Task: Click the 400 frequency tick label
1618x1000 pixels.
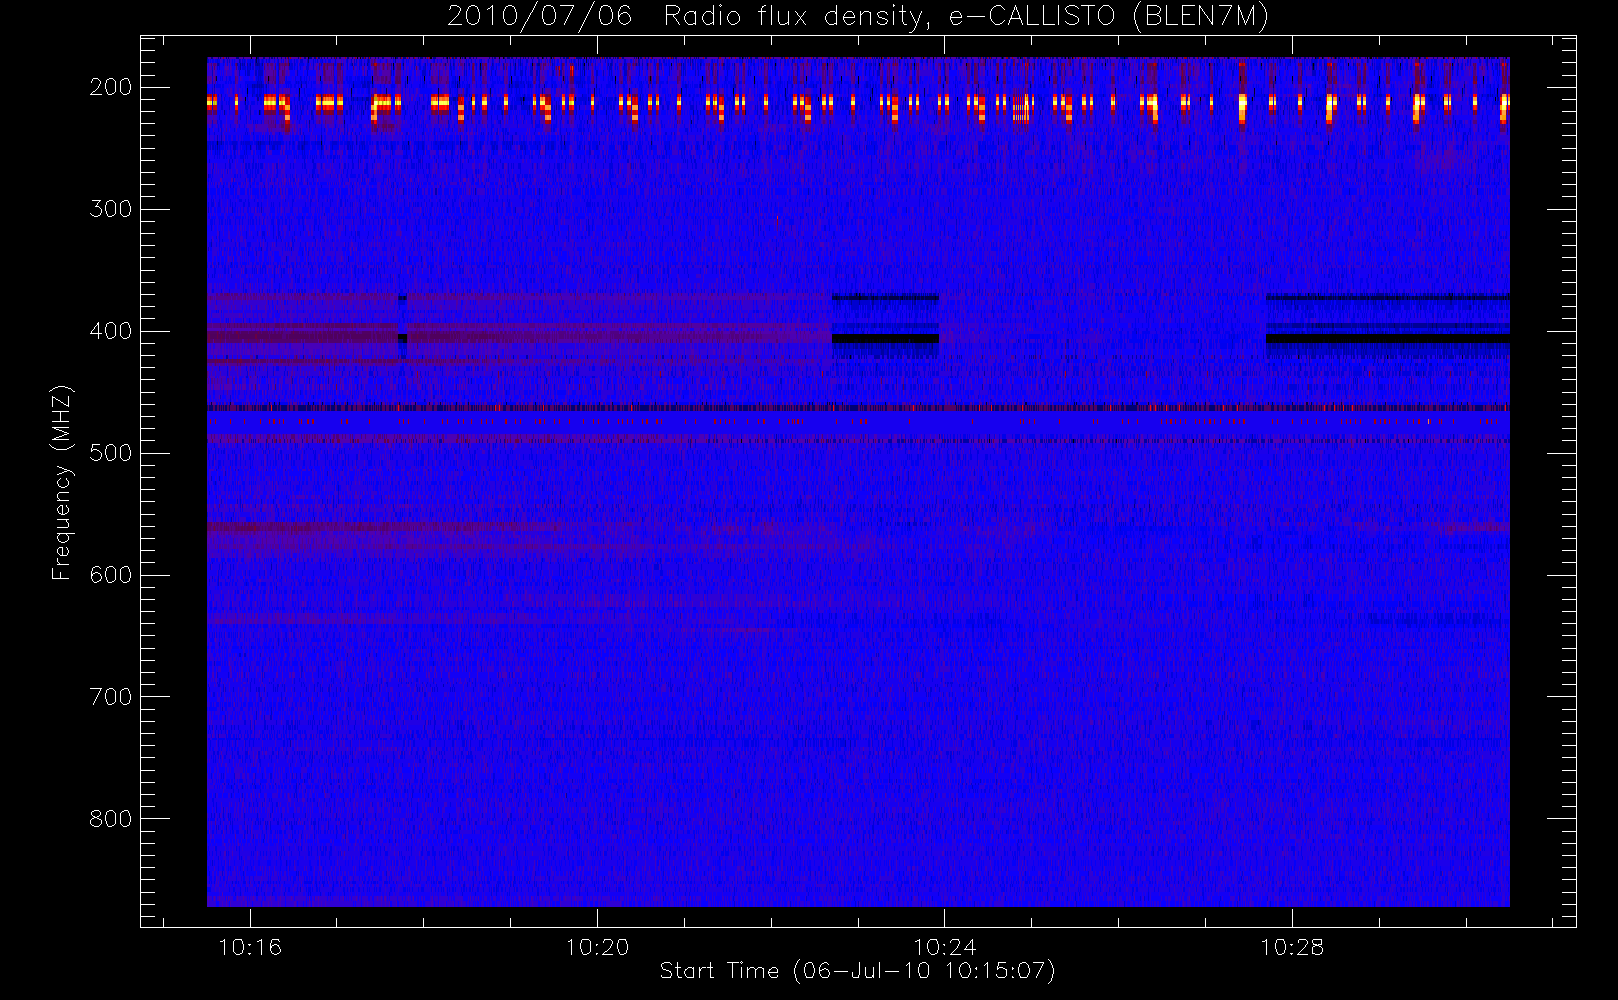Action: pyautogui.click(x=110, y=331)
